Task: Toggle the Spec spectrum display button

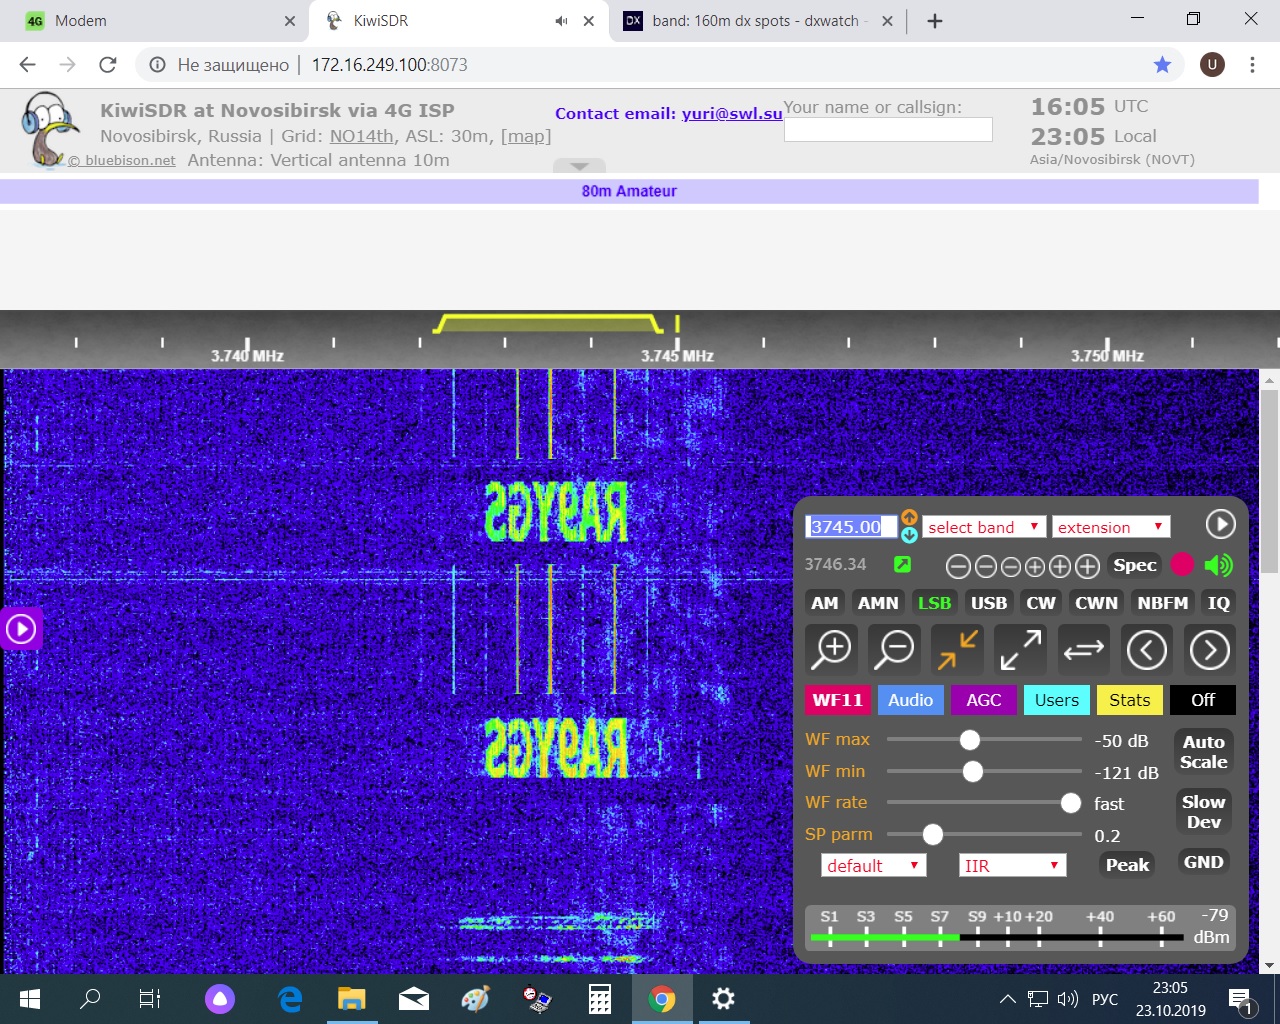Action: pos(1134,565)
